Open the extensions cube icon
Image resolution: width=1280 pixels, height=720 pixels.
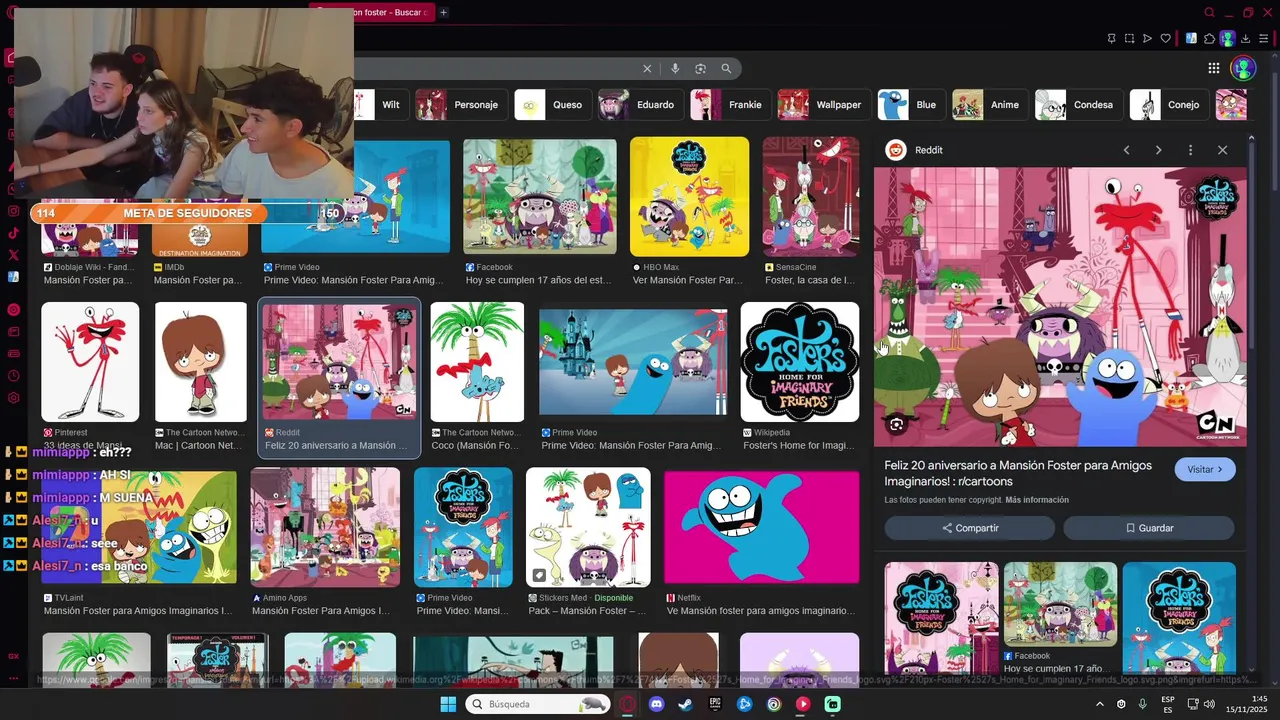point(1209,39)
